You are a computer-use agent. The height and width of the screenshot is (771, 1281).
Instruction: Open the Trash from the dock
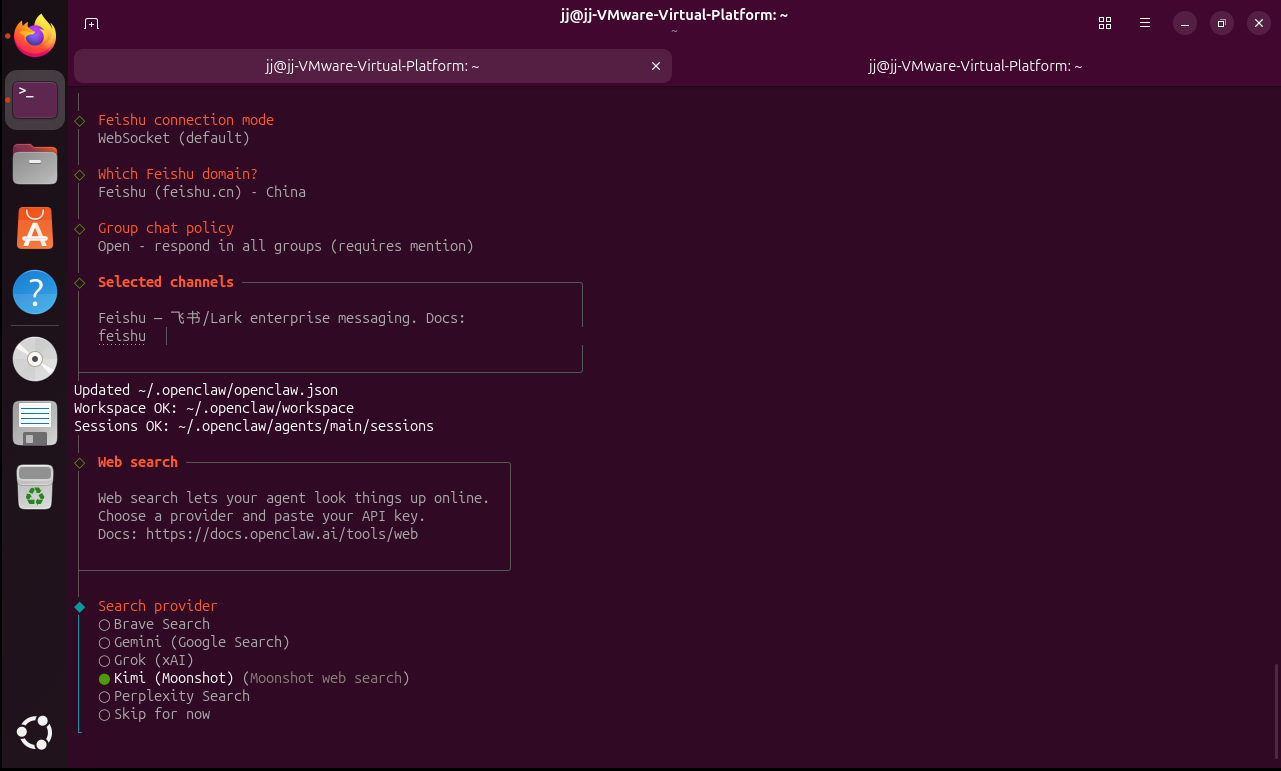click(35, 487)
